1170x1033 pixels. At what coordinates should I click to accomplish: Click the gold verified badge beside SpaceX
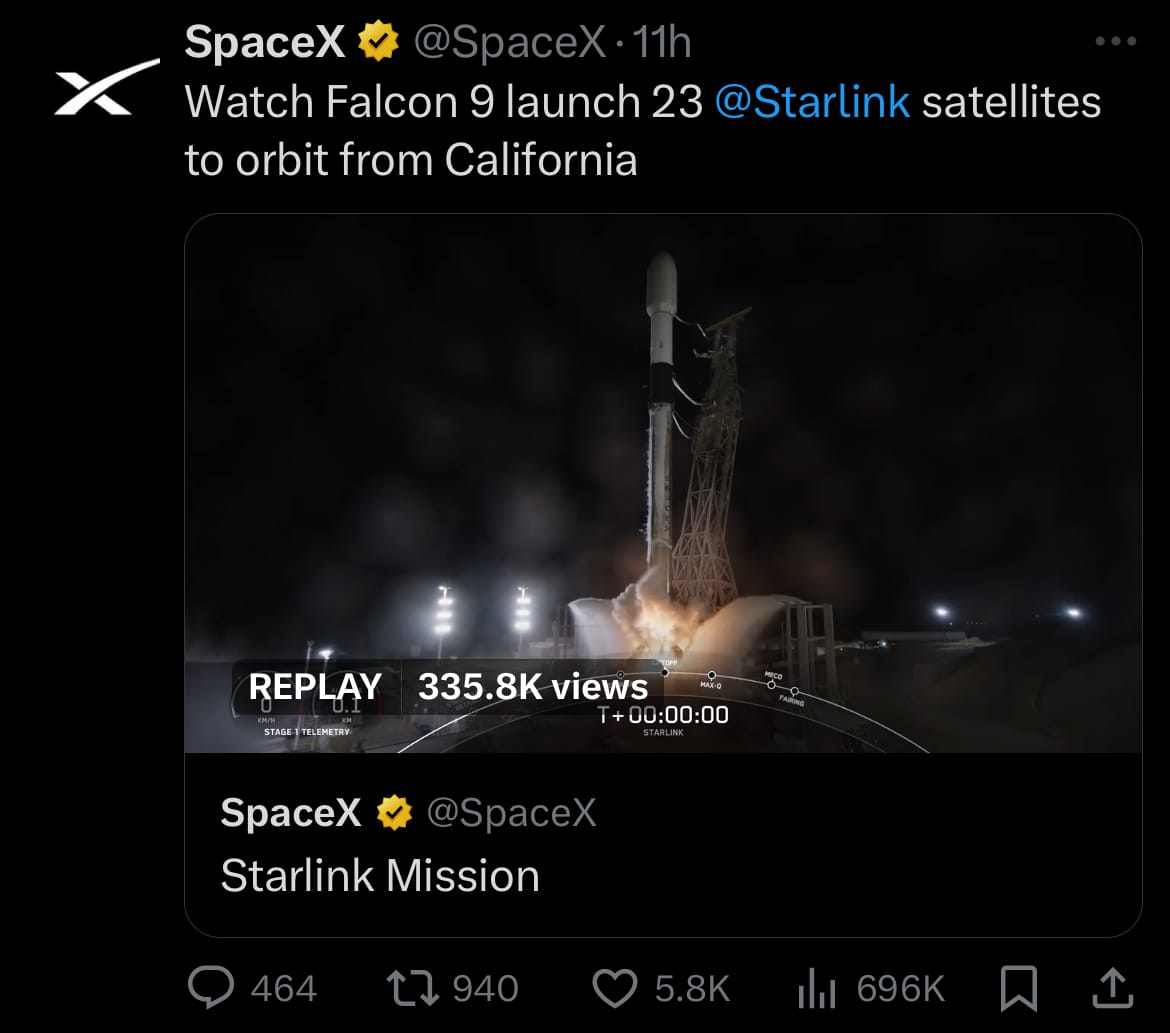pyautogui.click(x=379, y=41)
